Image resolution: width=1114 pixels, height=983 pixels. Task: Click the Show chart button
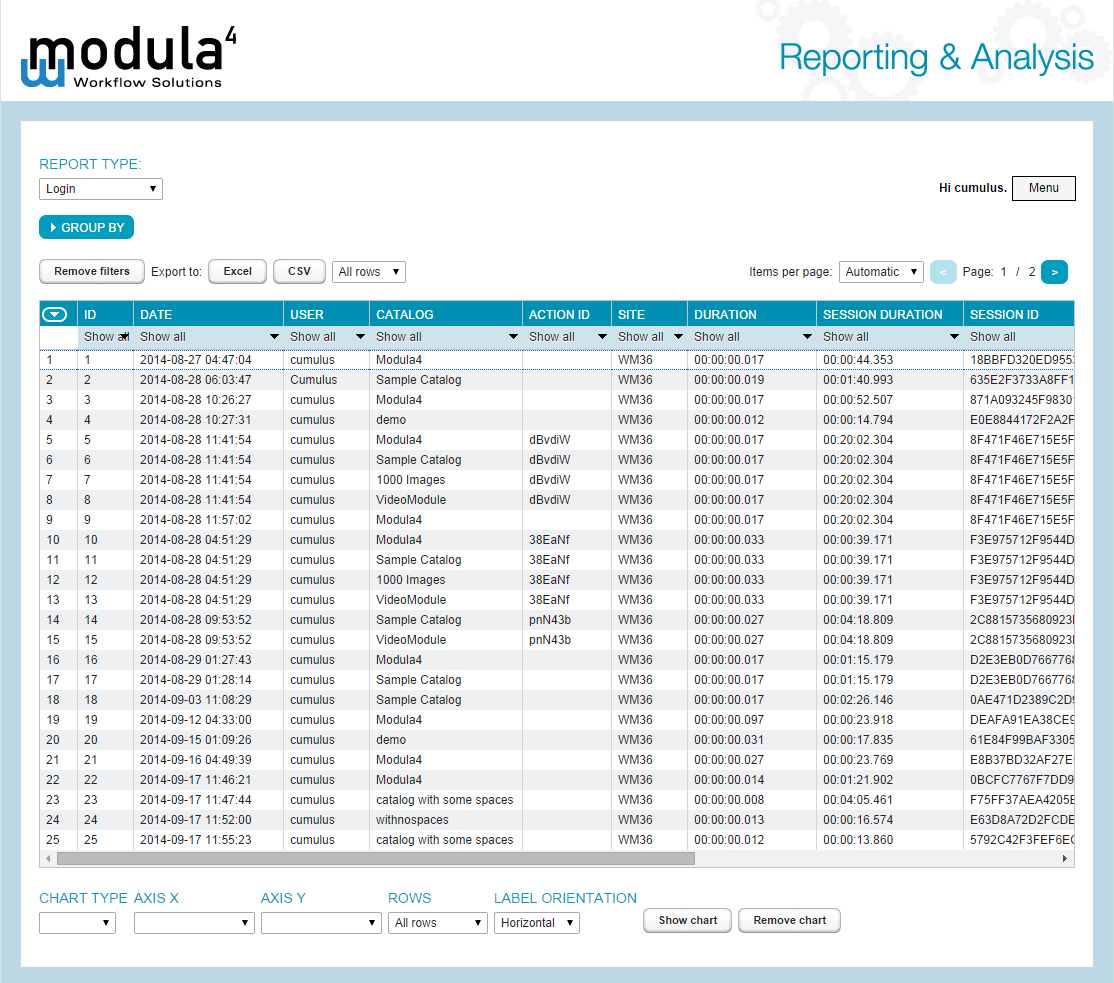(688, 920)
